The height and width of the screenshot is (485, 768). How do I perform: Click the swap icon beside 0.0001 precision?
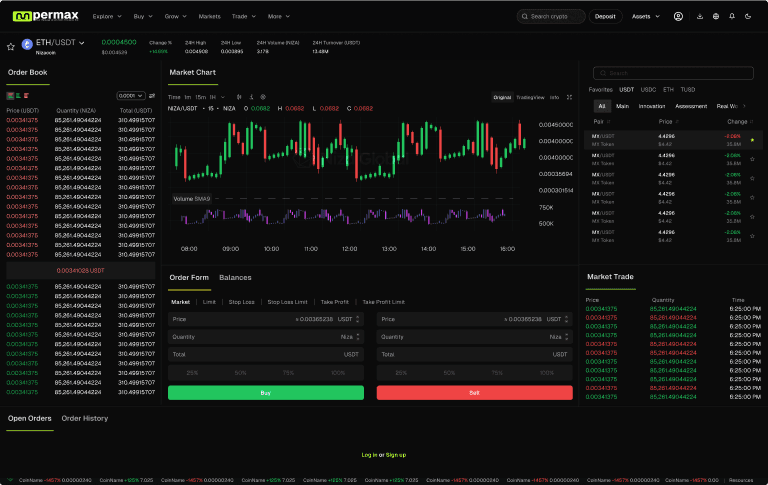[152, 96]
